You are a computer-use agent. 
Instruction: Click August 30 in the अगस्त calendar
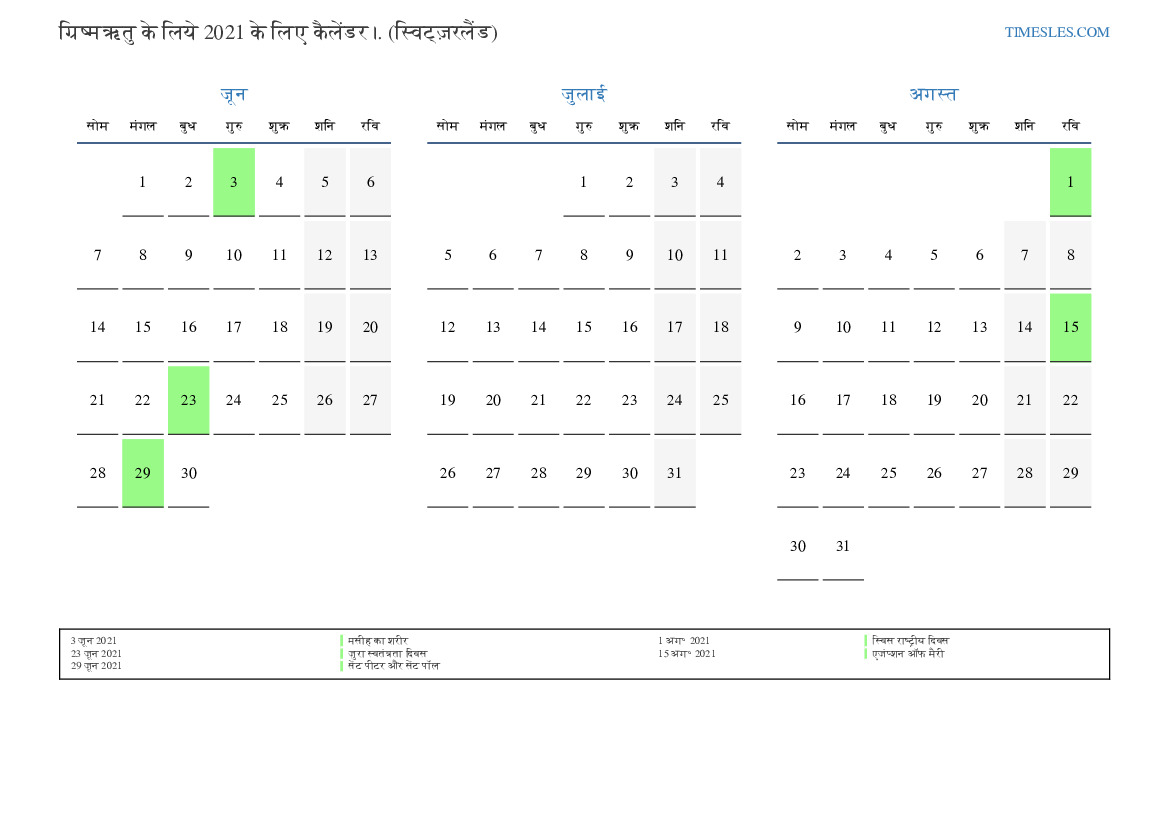pos(798,546)
